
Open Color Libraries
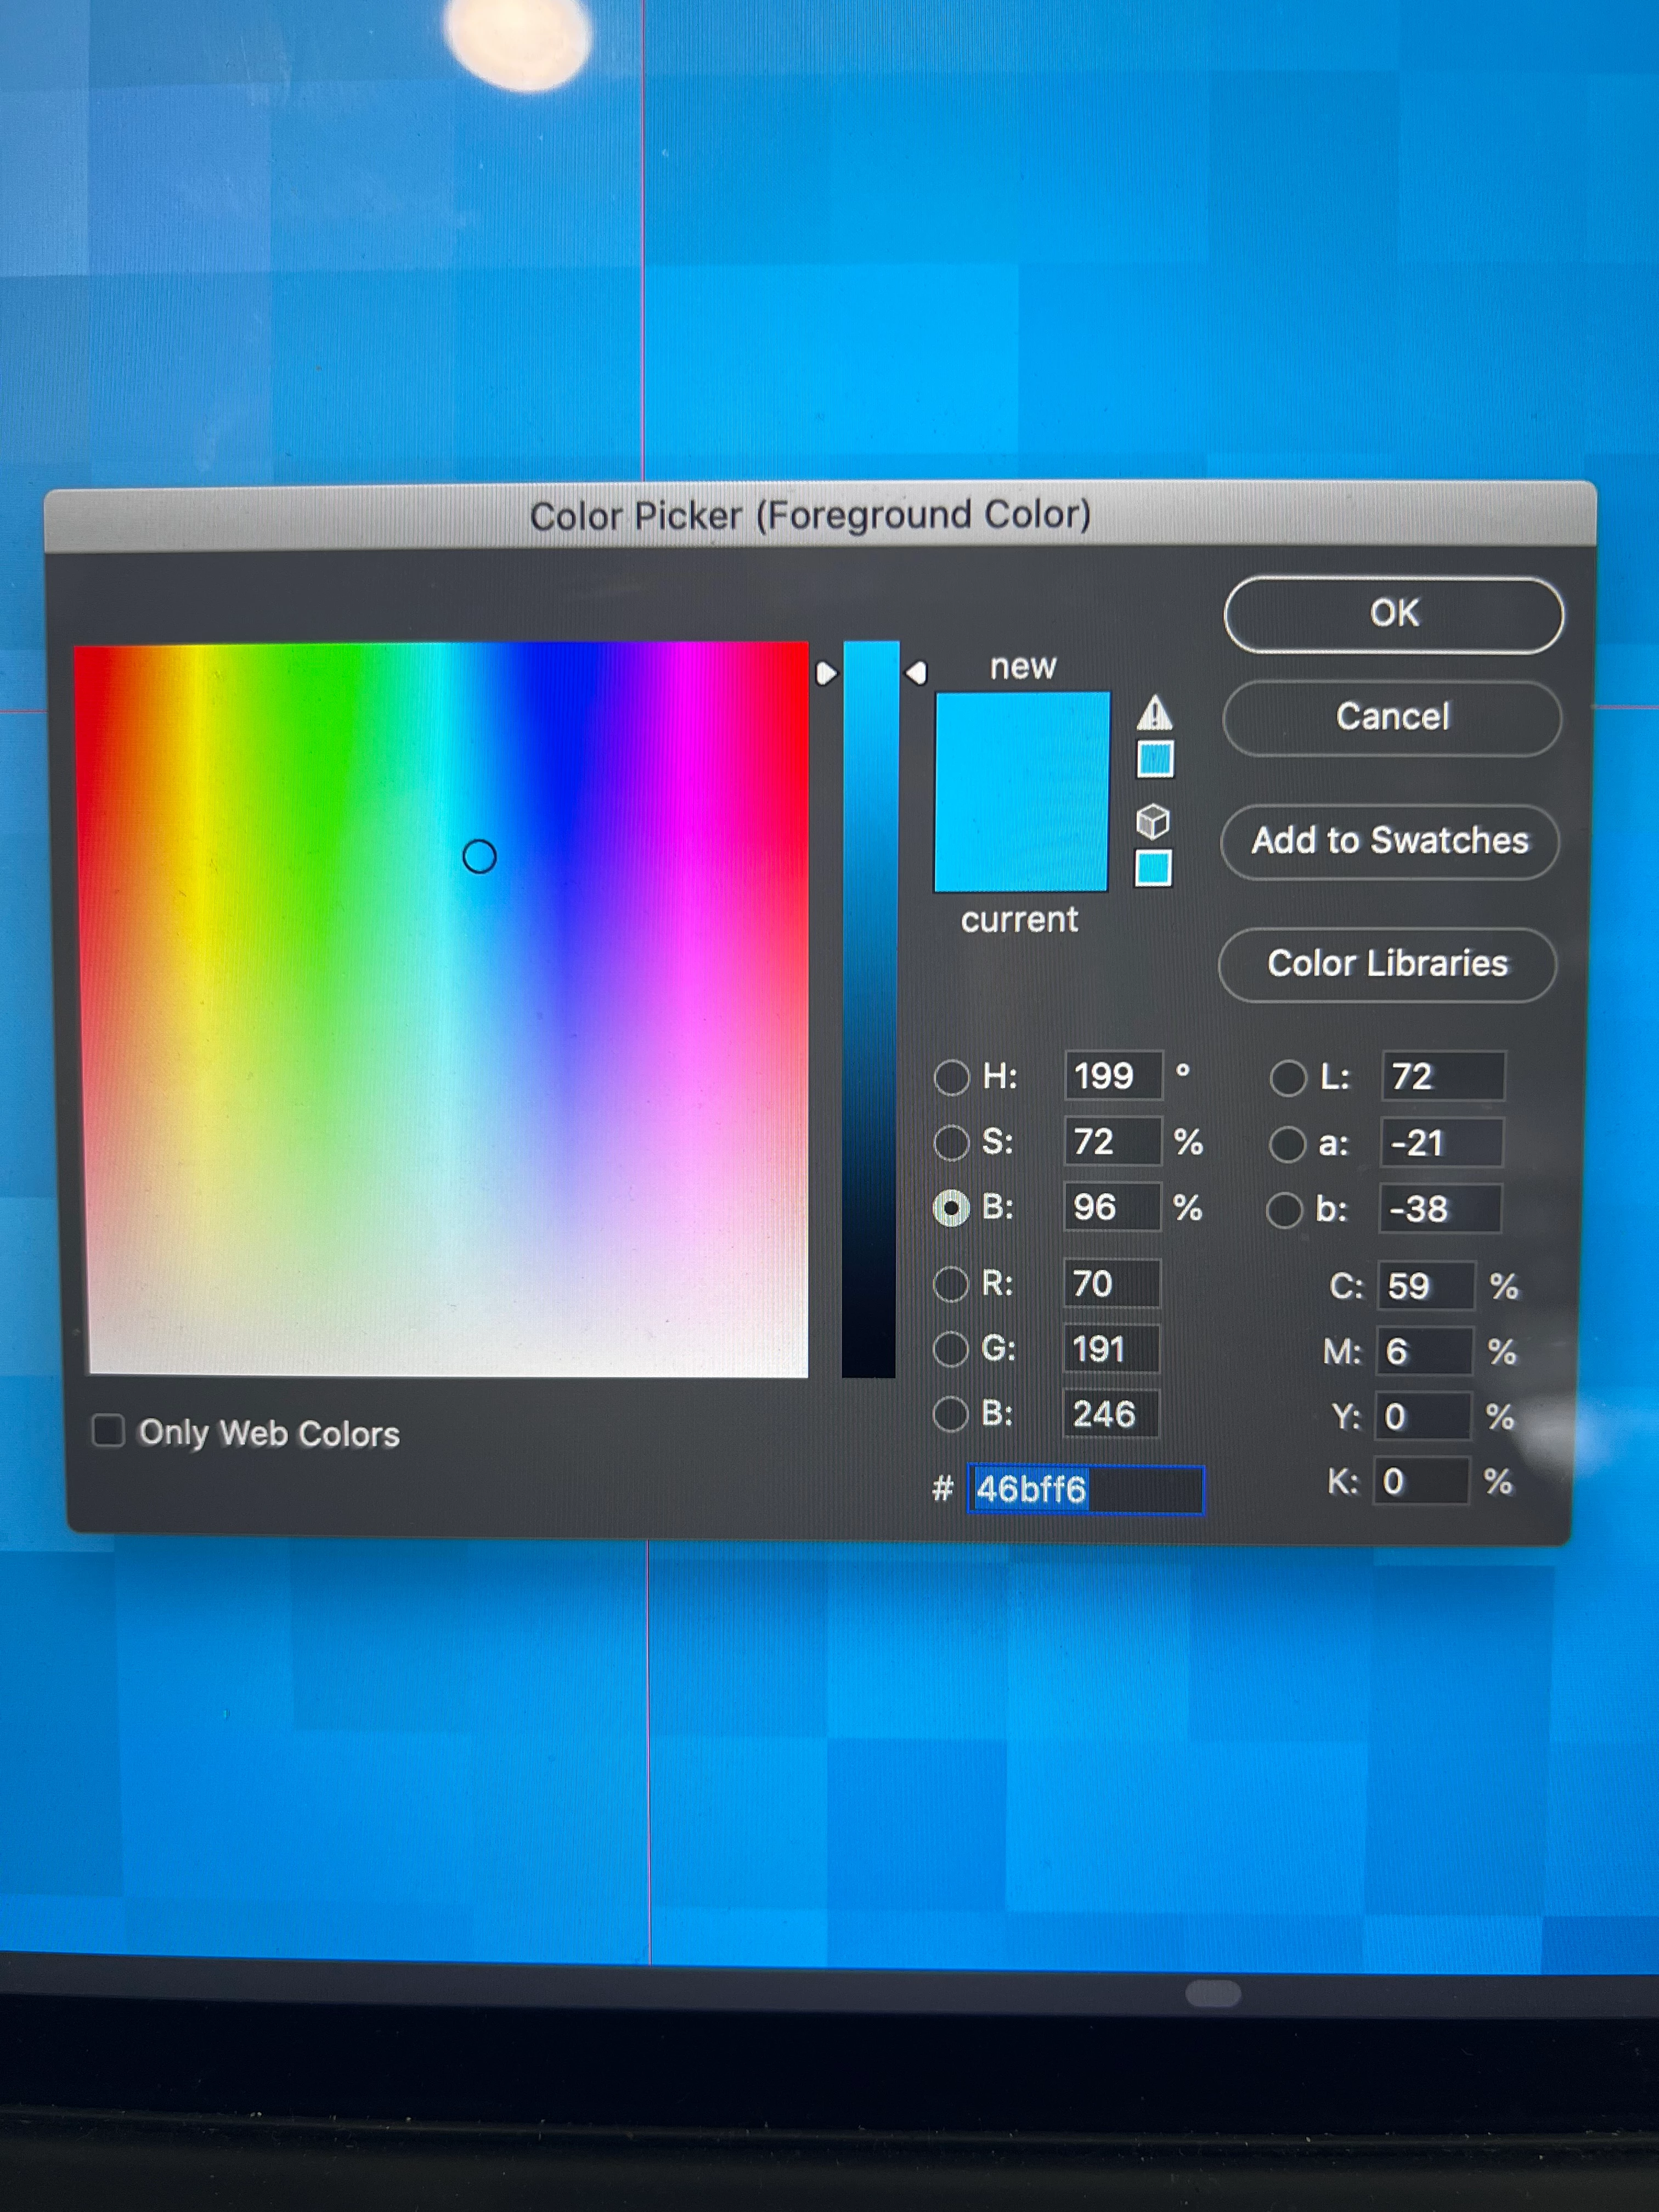[x=1387, y=964]
